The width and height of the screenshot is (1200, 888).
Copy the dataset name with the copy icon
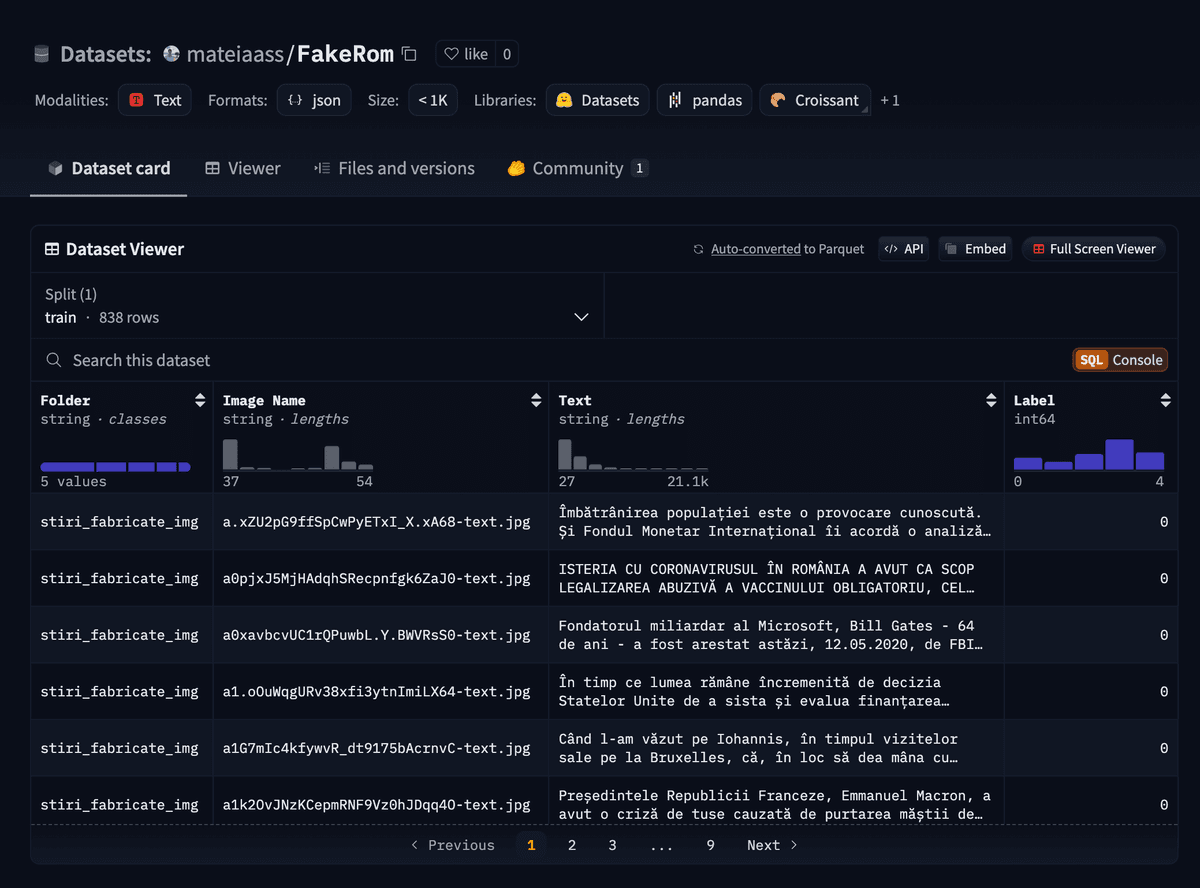click(408, 54)
